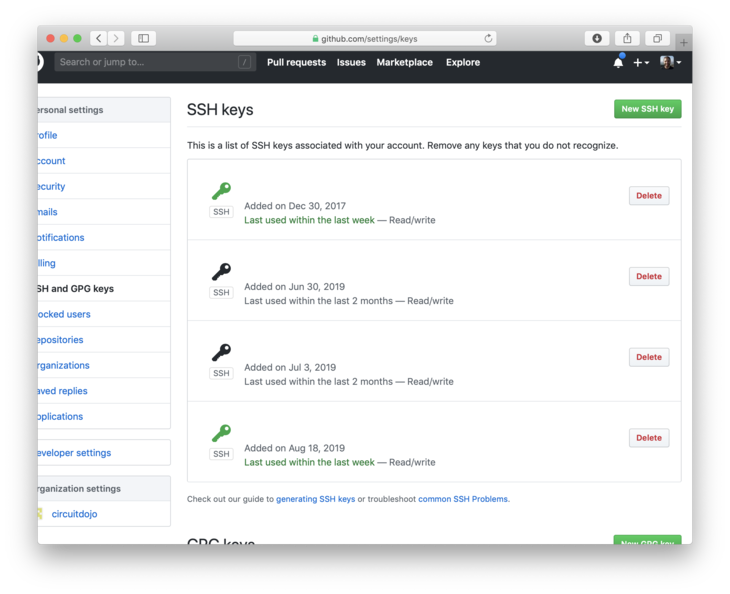
Task: Select Applications in settings sidebar
Action: tap(104, 417)
